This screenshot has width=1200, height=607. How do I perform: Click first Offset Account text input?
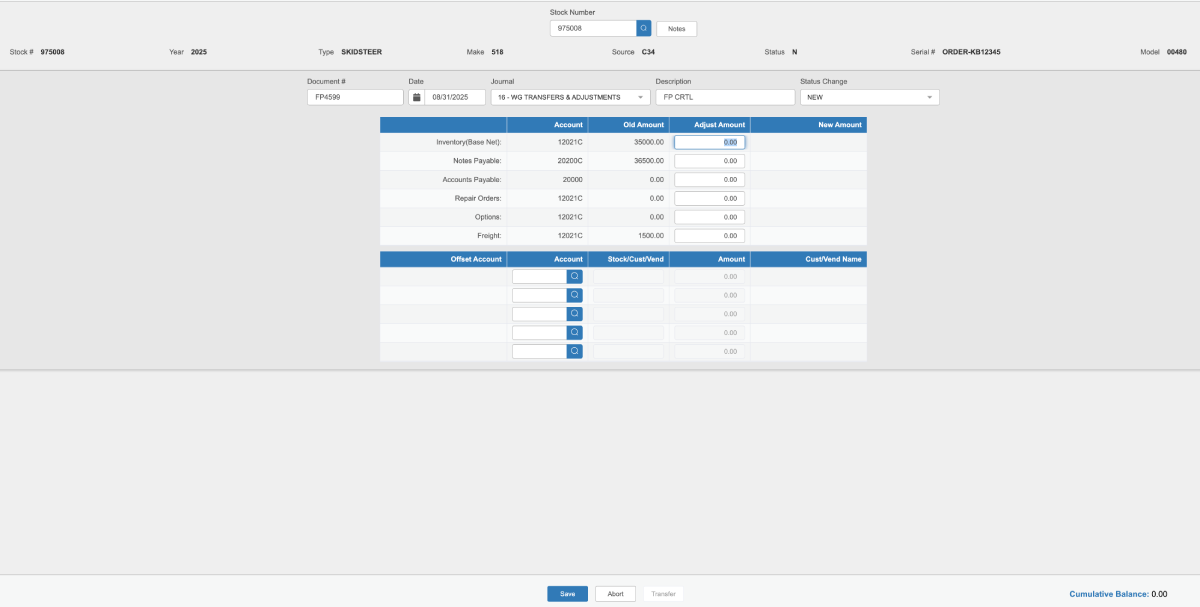[540, 276]
